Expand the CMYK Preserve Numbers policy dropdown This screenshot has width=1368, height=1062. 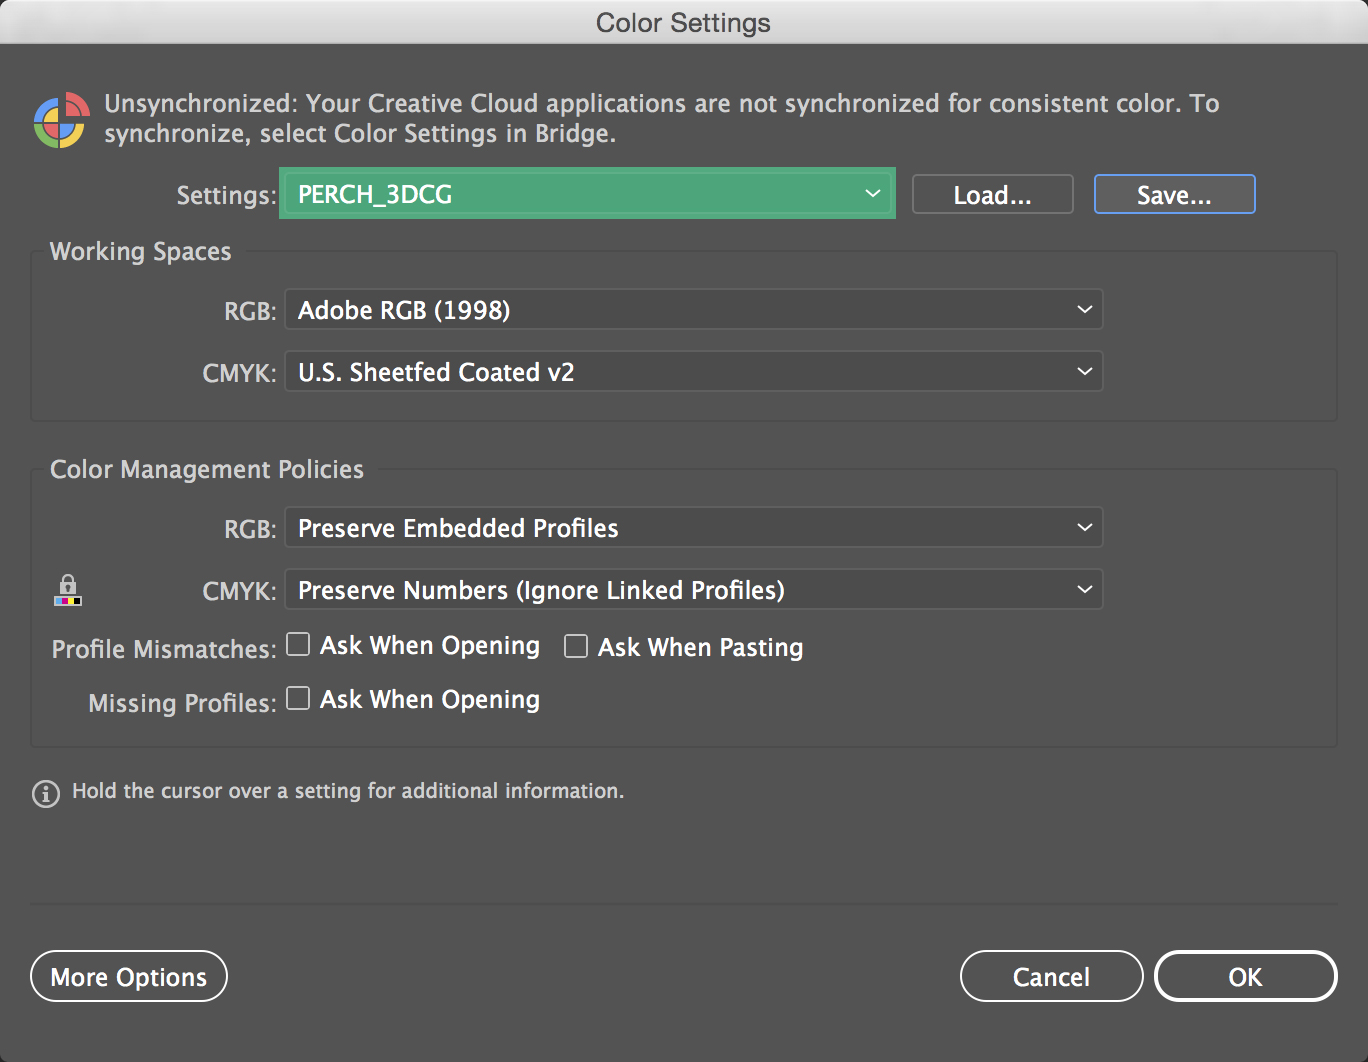693,590
